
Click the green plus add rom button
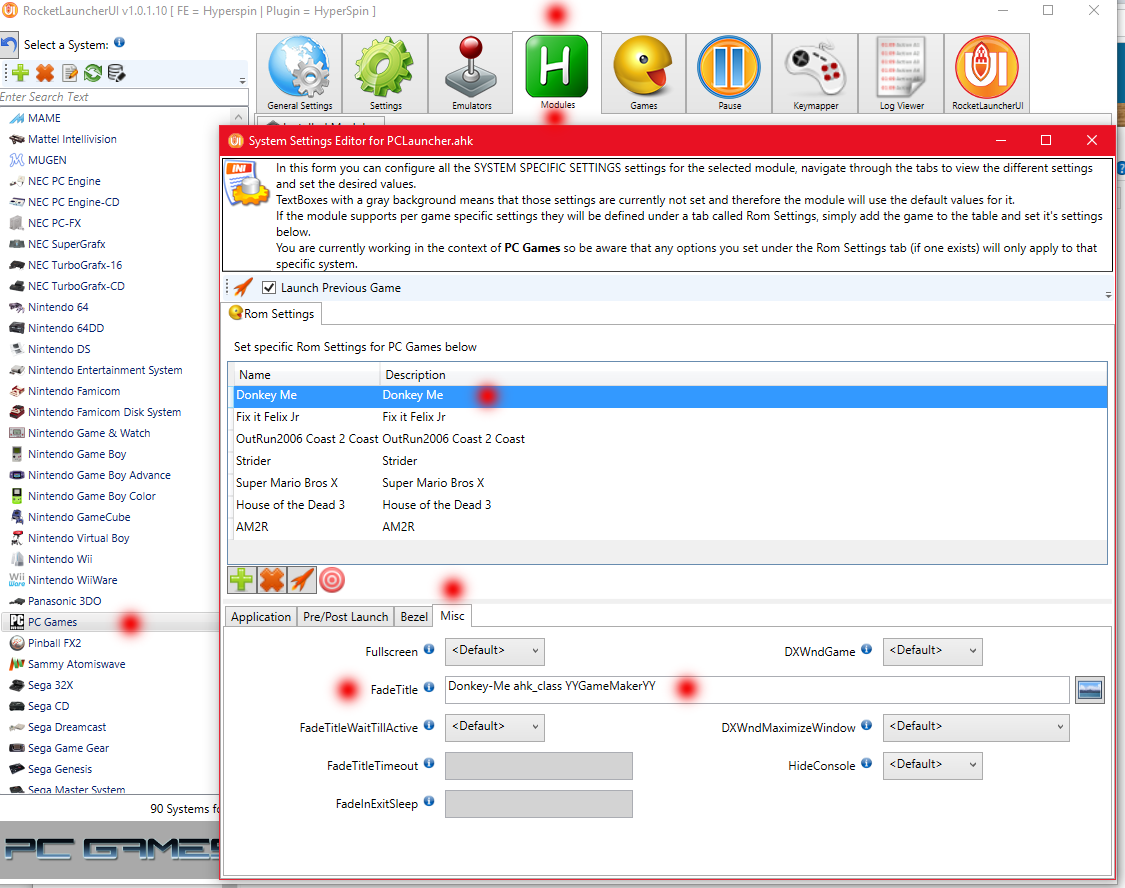pyautogui.click(x=242, y=579)
